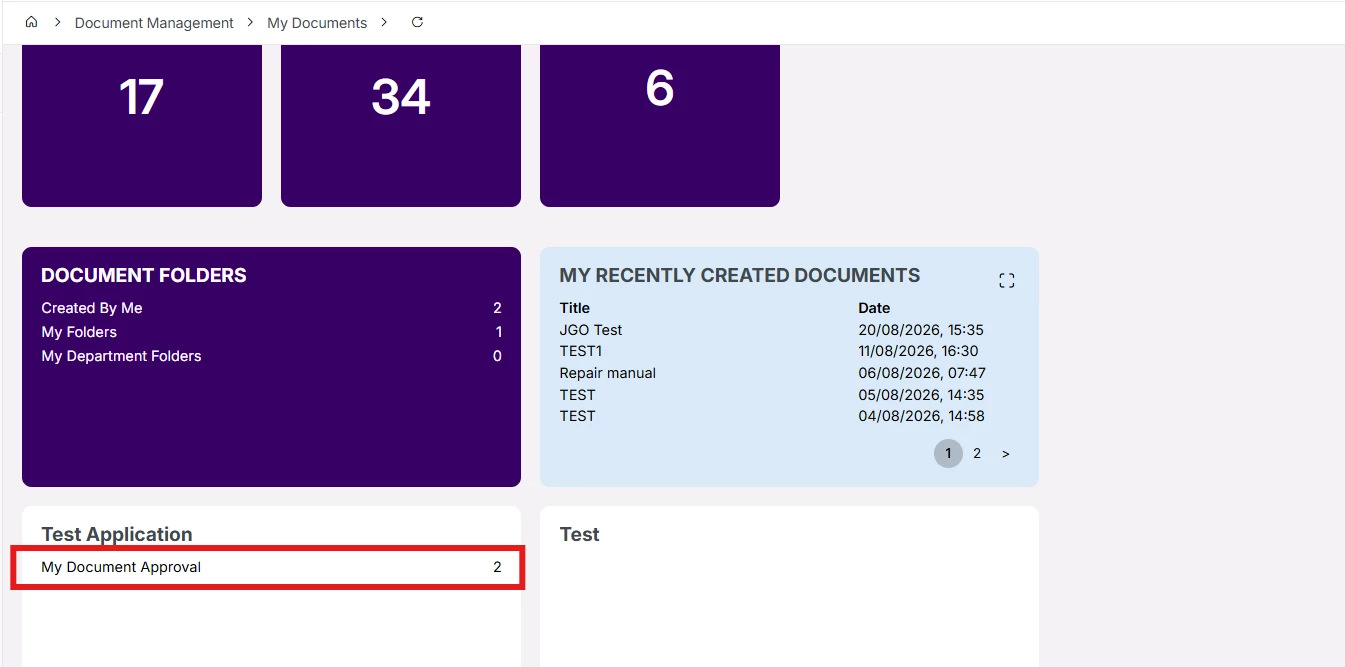
Task: Open Document Management breadcrumb
Action: click(x=154, y=23)
